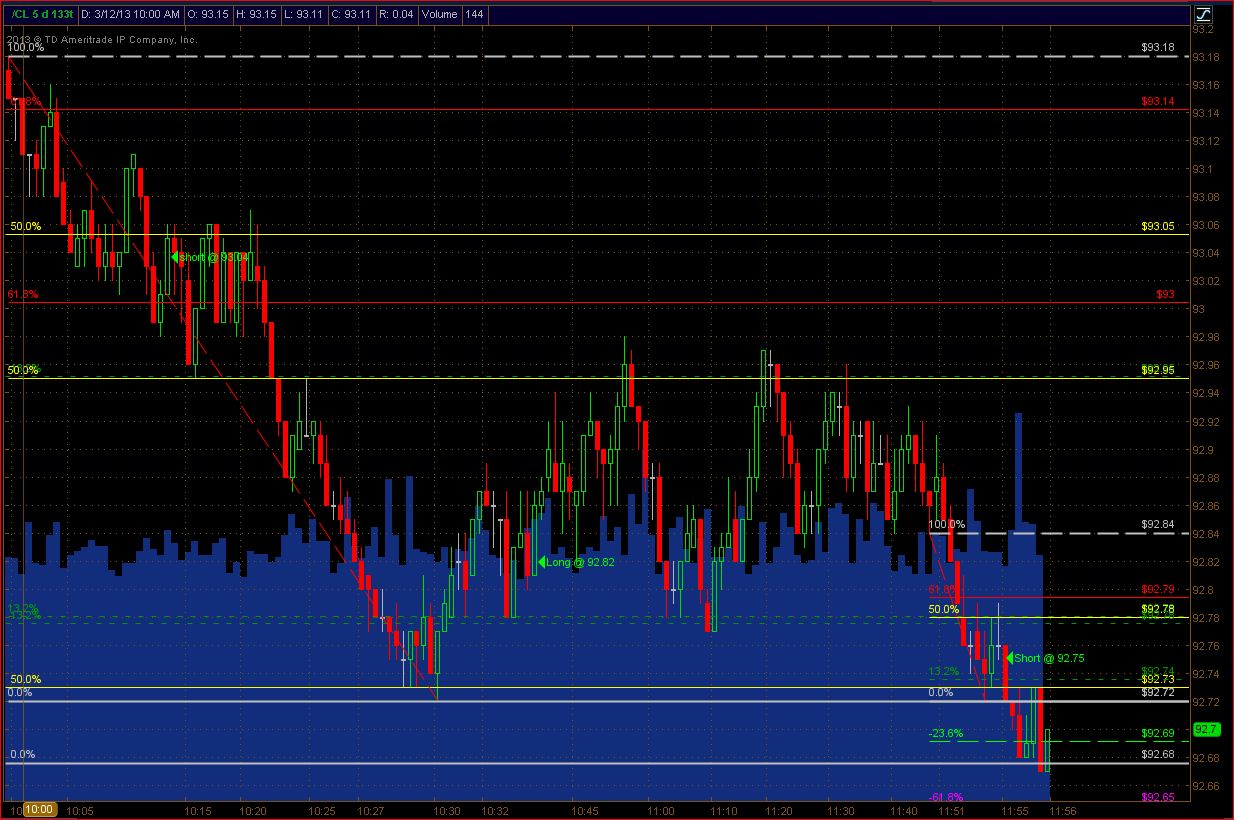
Task: Click the $93.14 red level label
Action: (1158, 101)
